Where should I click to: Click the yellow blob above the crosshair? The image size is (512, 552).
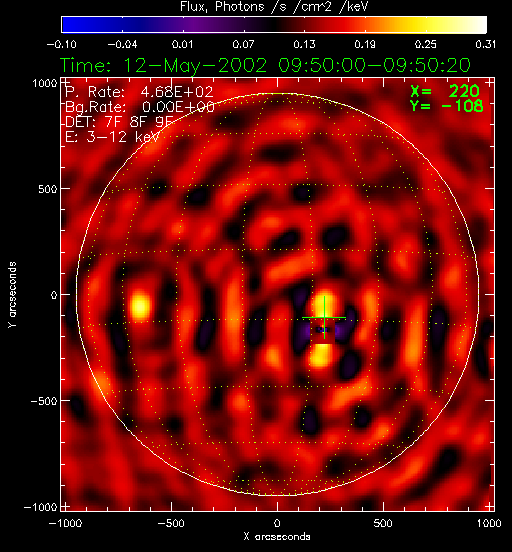[x=323, y=303]
